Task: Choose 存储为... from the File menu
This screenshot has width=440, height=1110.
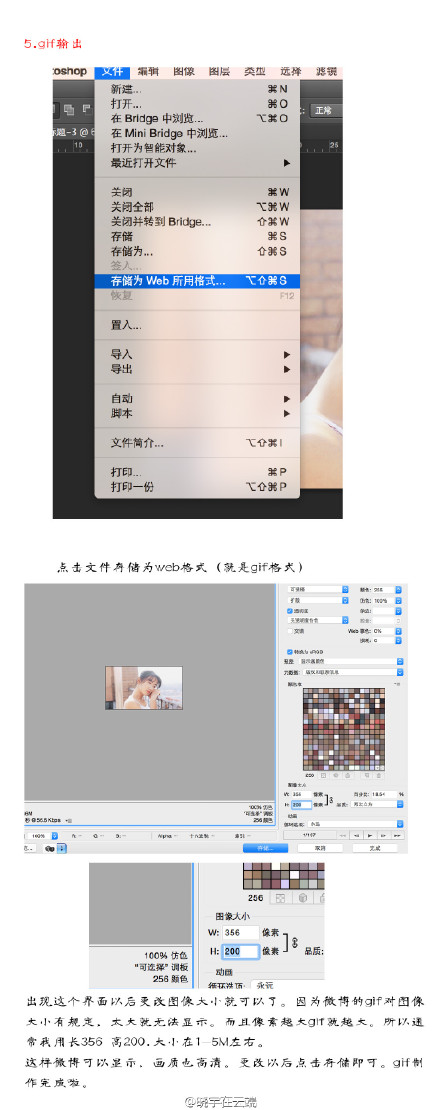Action: coord(197,251)
